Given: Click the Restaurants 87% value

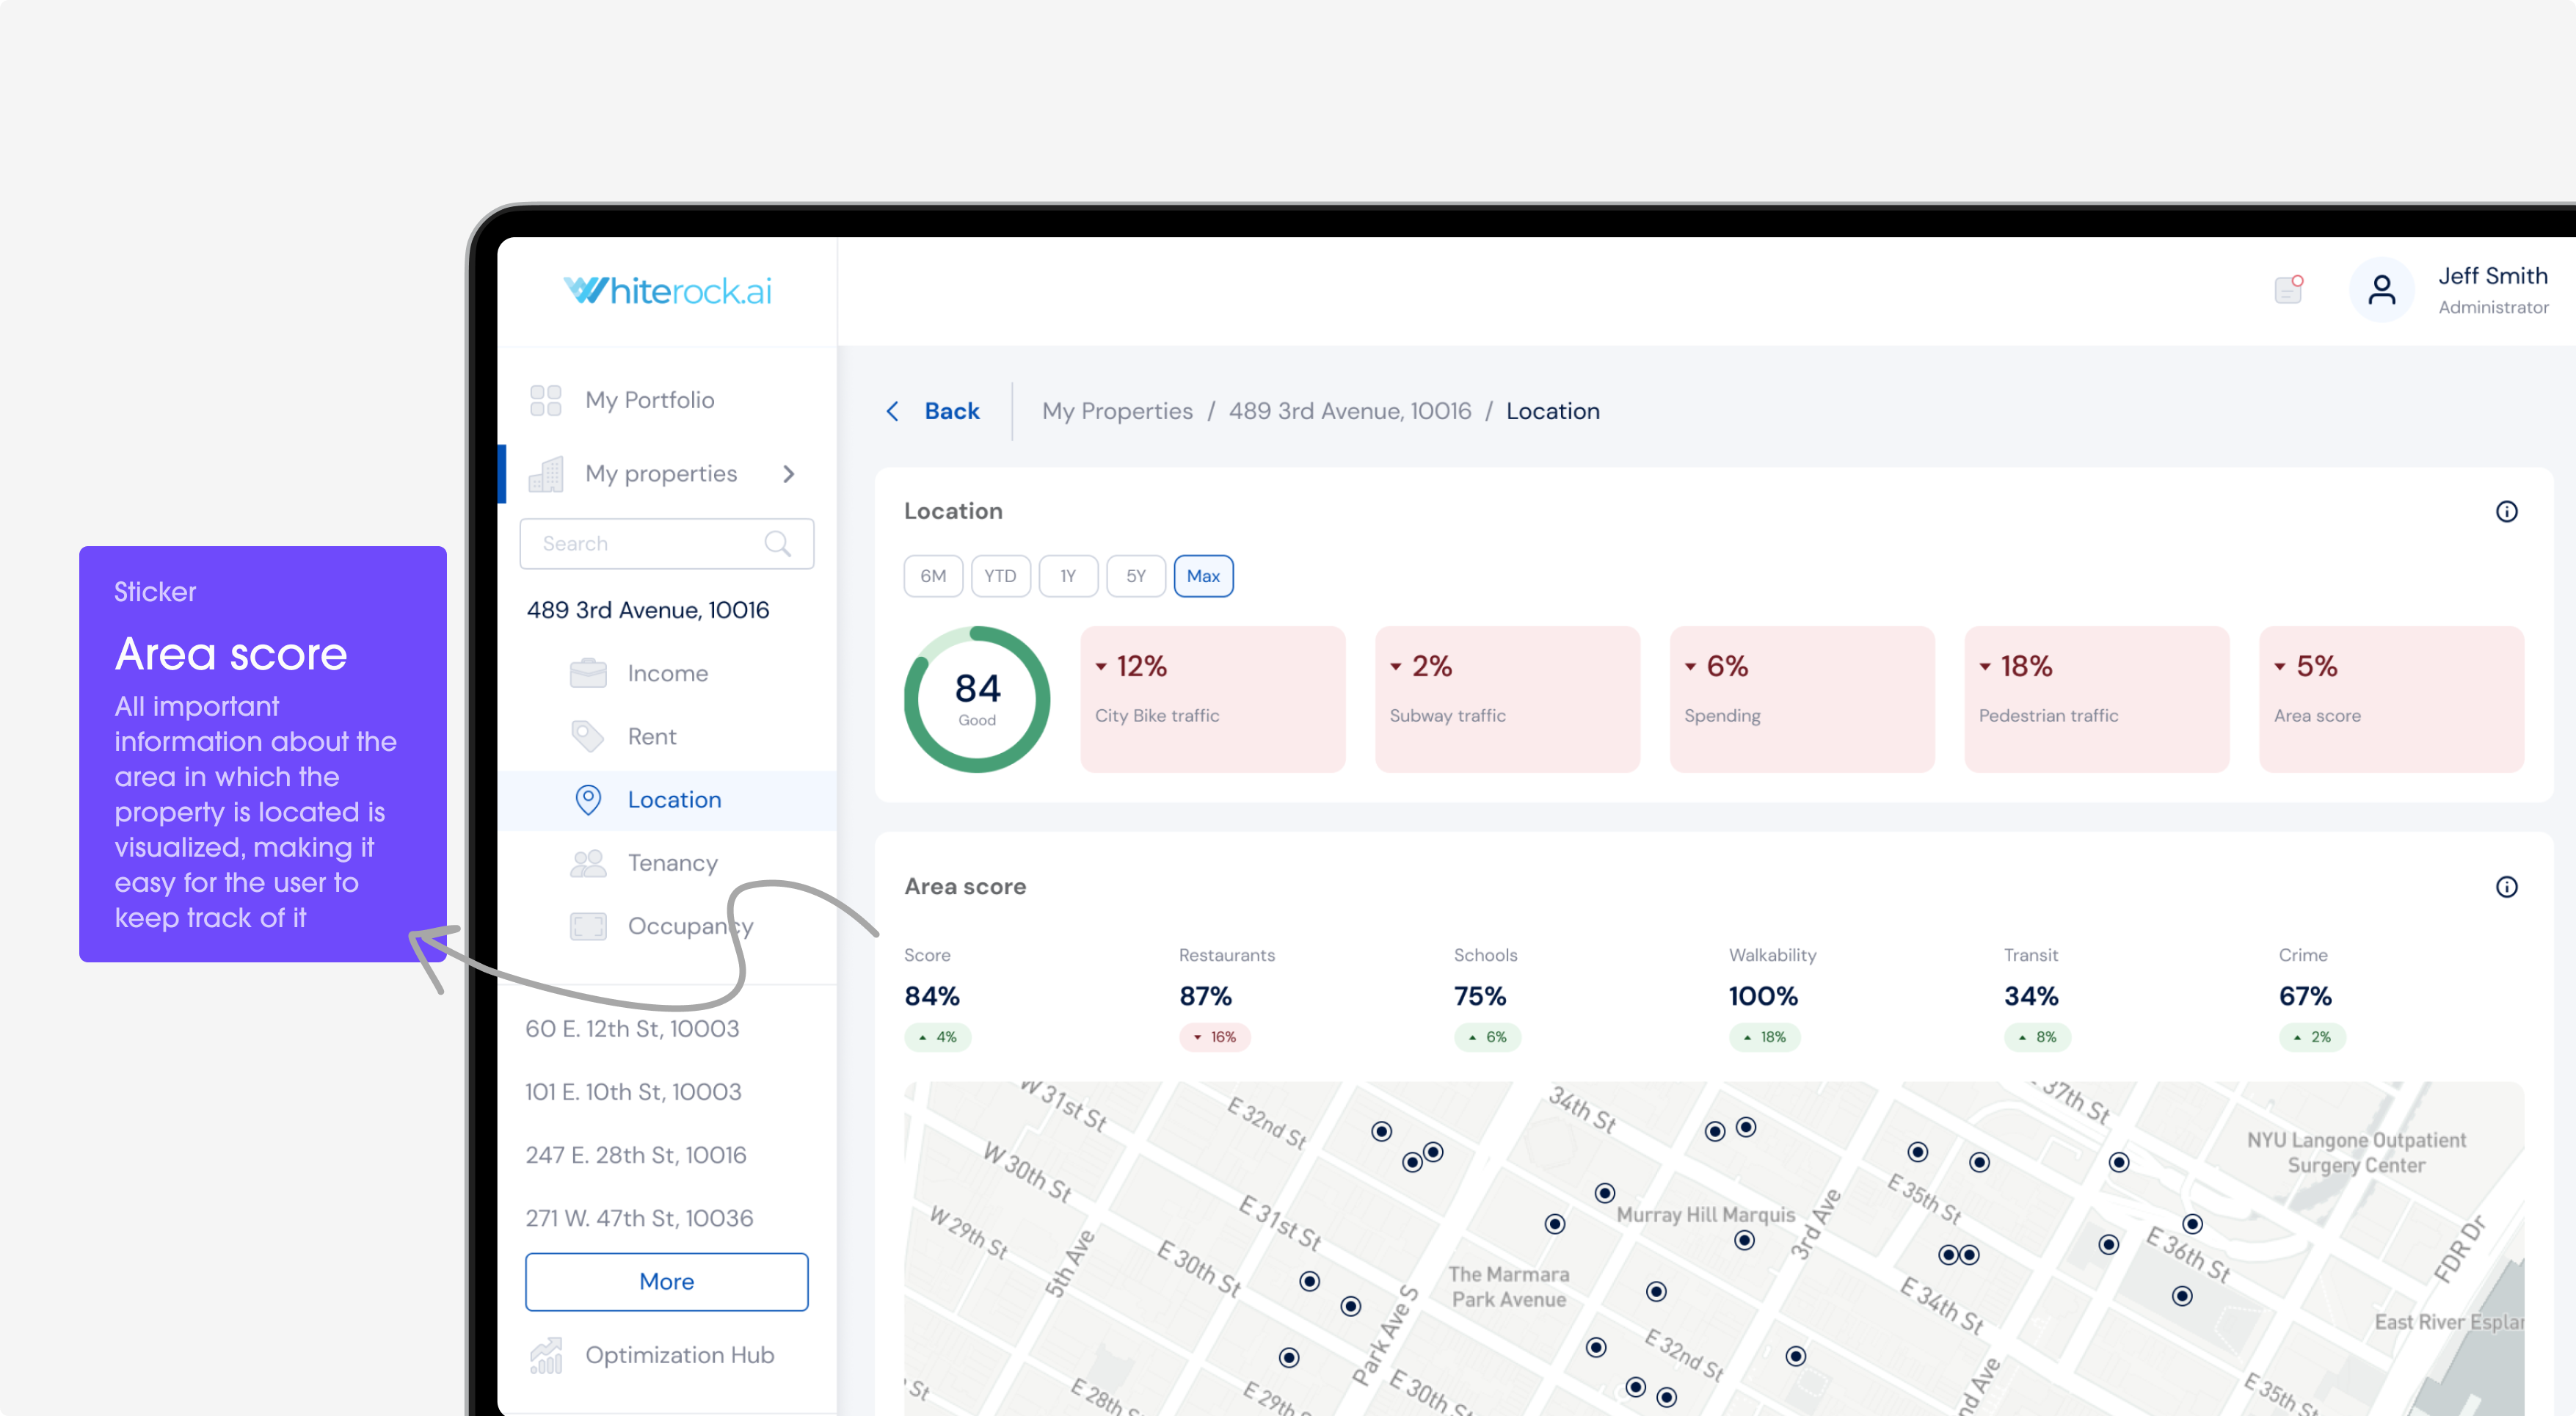Looking at the screenshot, I should click(x=1206, y=996).
